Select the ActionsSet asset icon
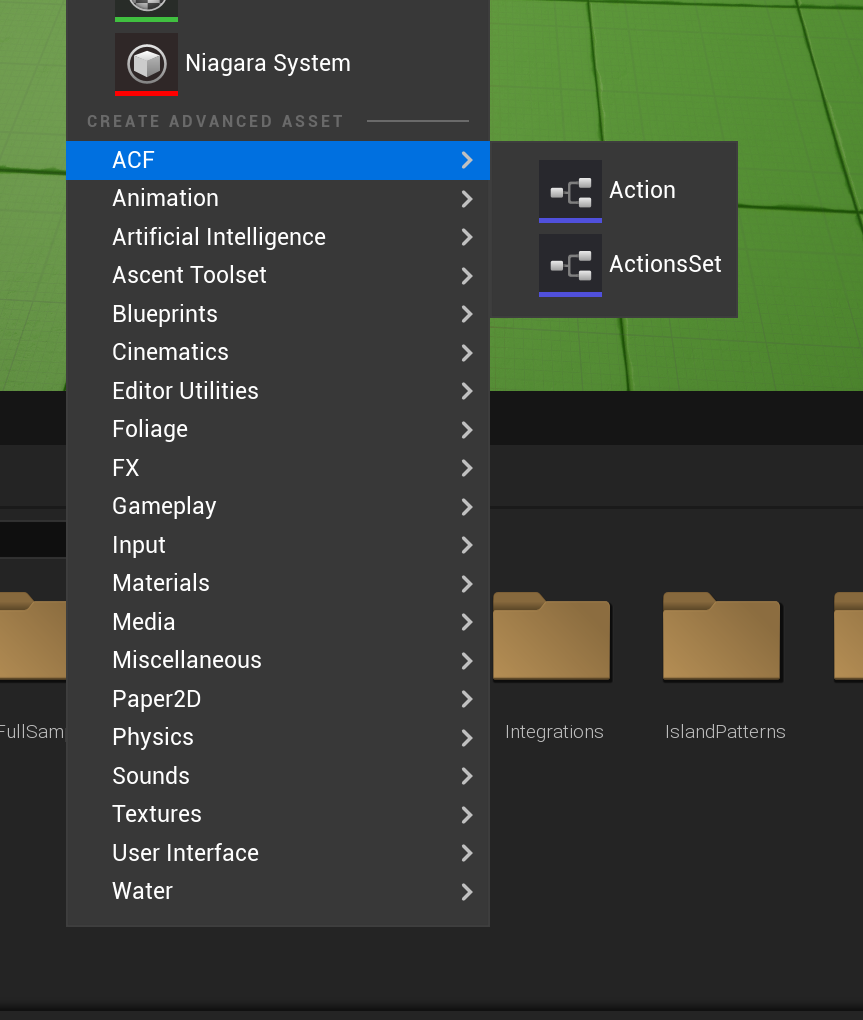The width and height of the screenshot is (863, 1020). (570, 264)
